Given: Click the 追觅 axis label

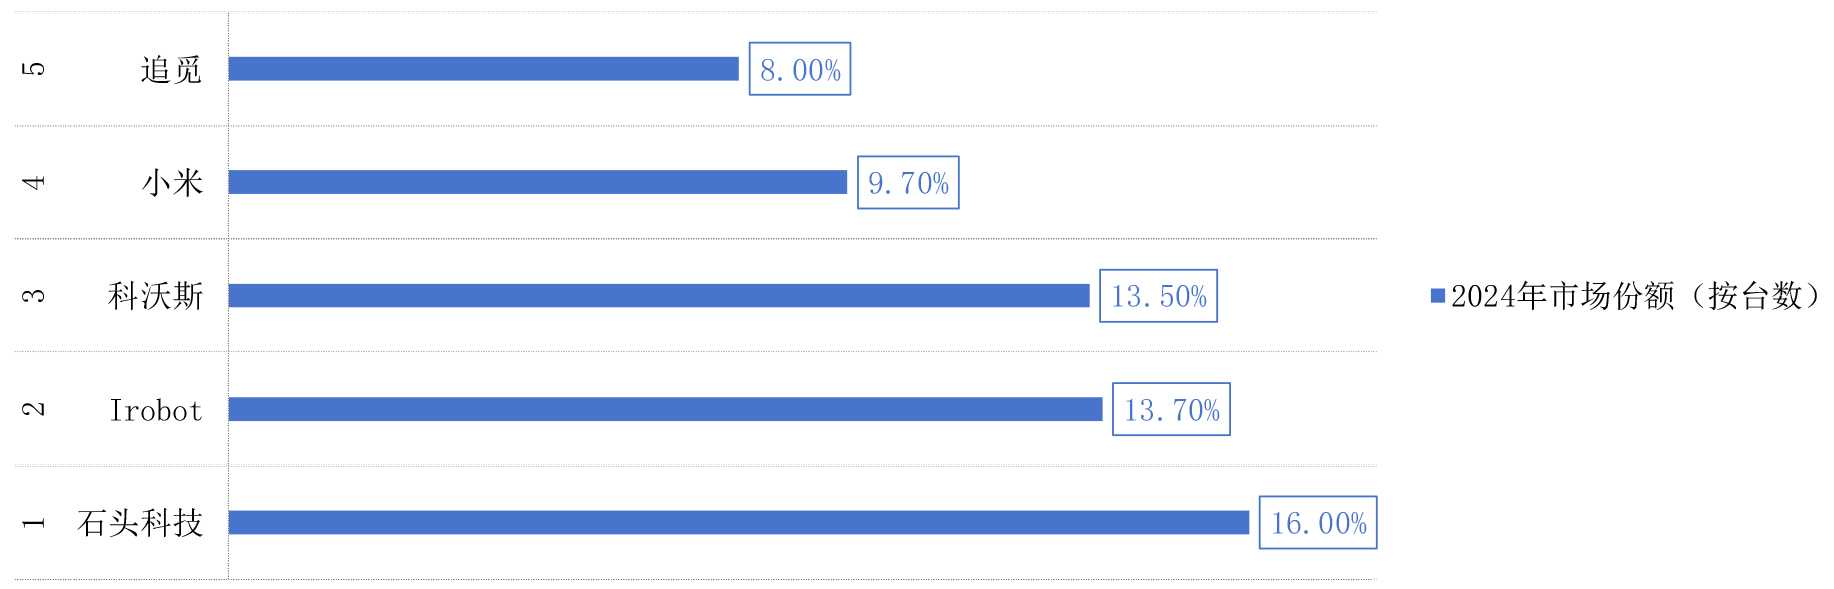Looking at the screenshot, I should tap(171, 70).
